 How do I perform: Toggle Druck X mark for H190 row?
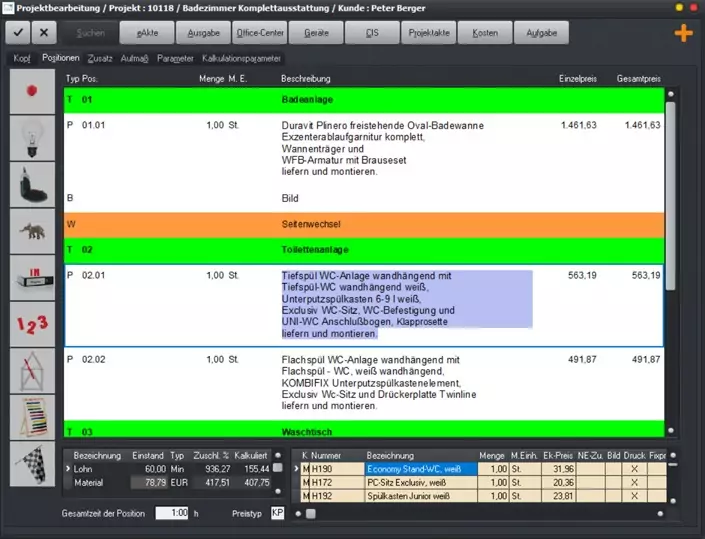634,469
